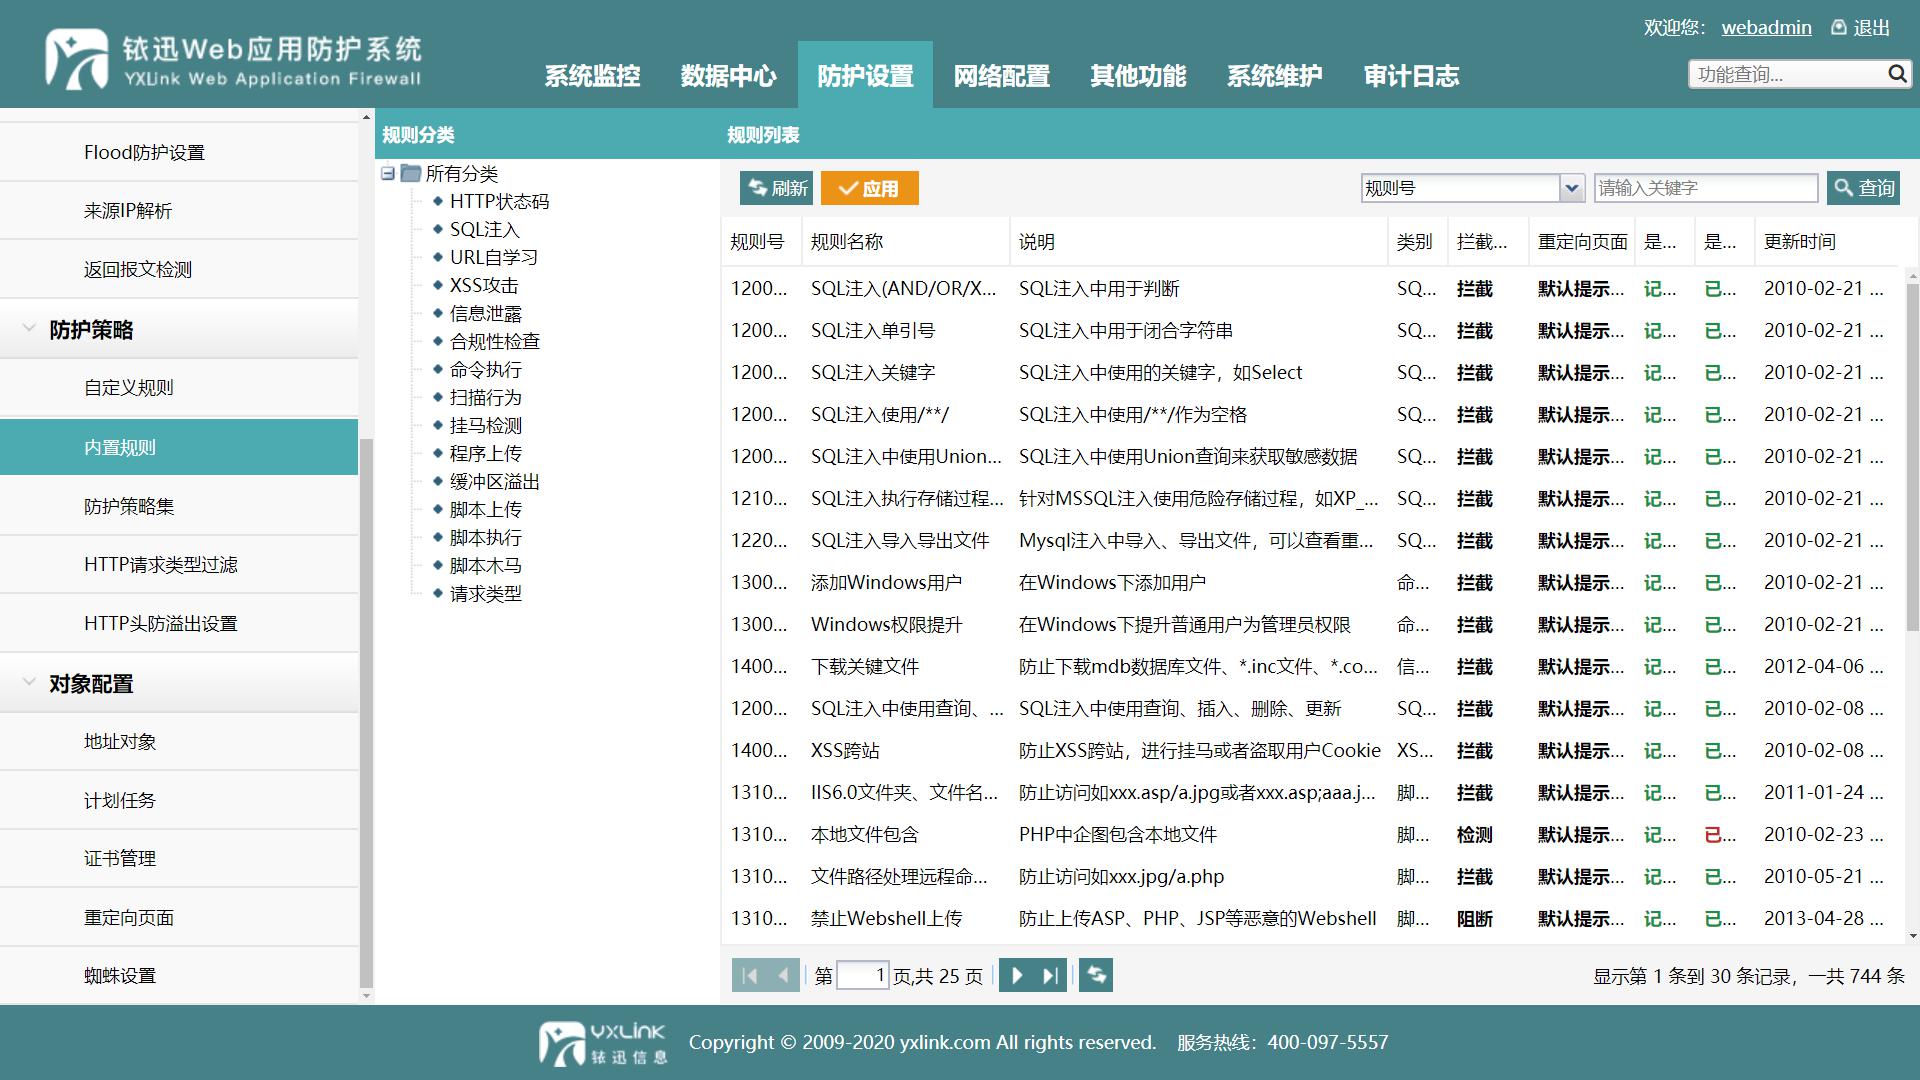The image size is (1920, 1080).
Task: Go to the first page of rules
Action: [x=749, y=975]
